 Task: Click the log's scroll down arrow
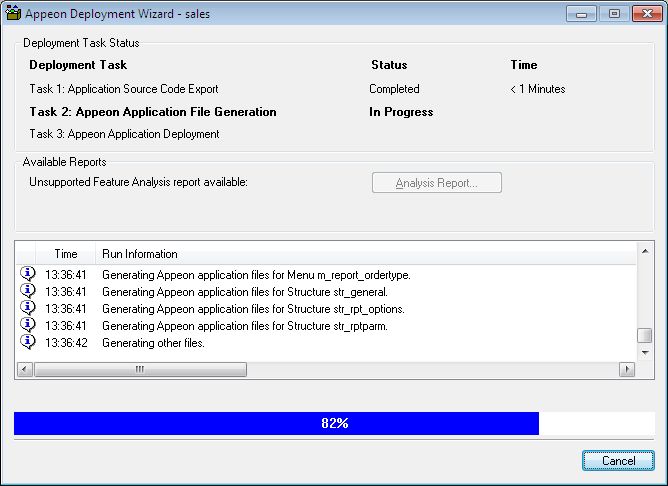(645, 353)
